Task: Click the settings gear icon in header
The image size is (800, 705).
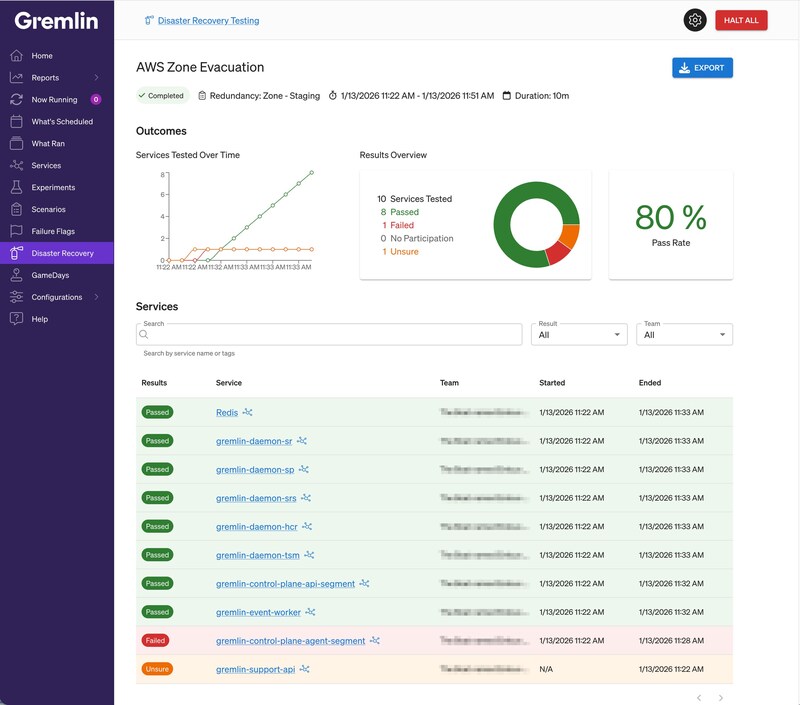Action: [695, 20]
